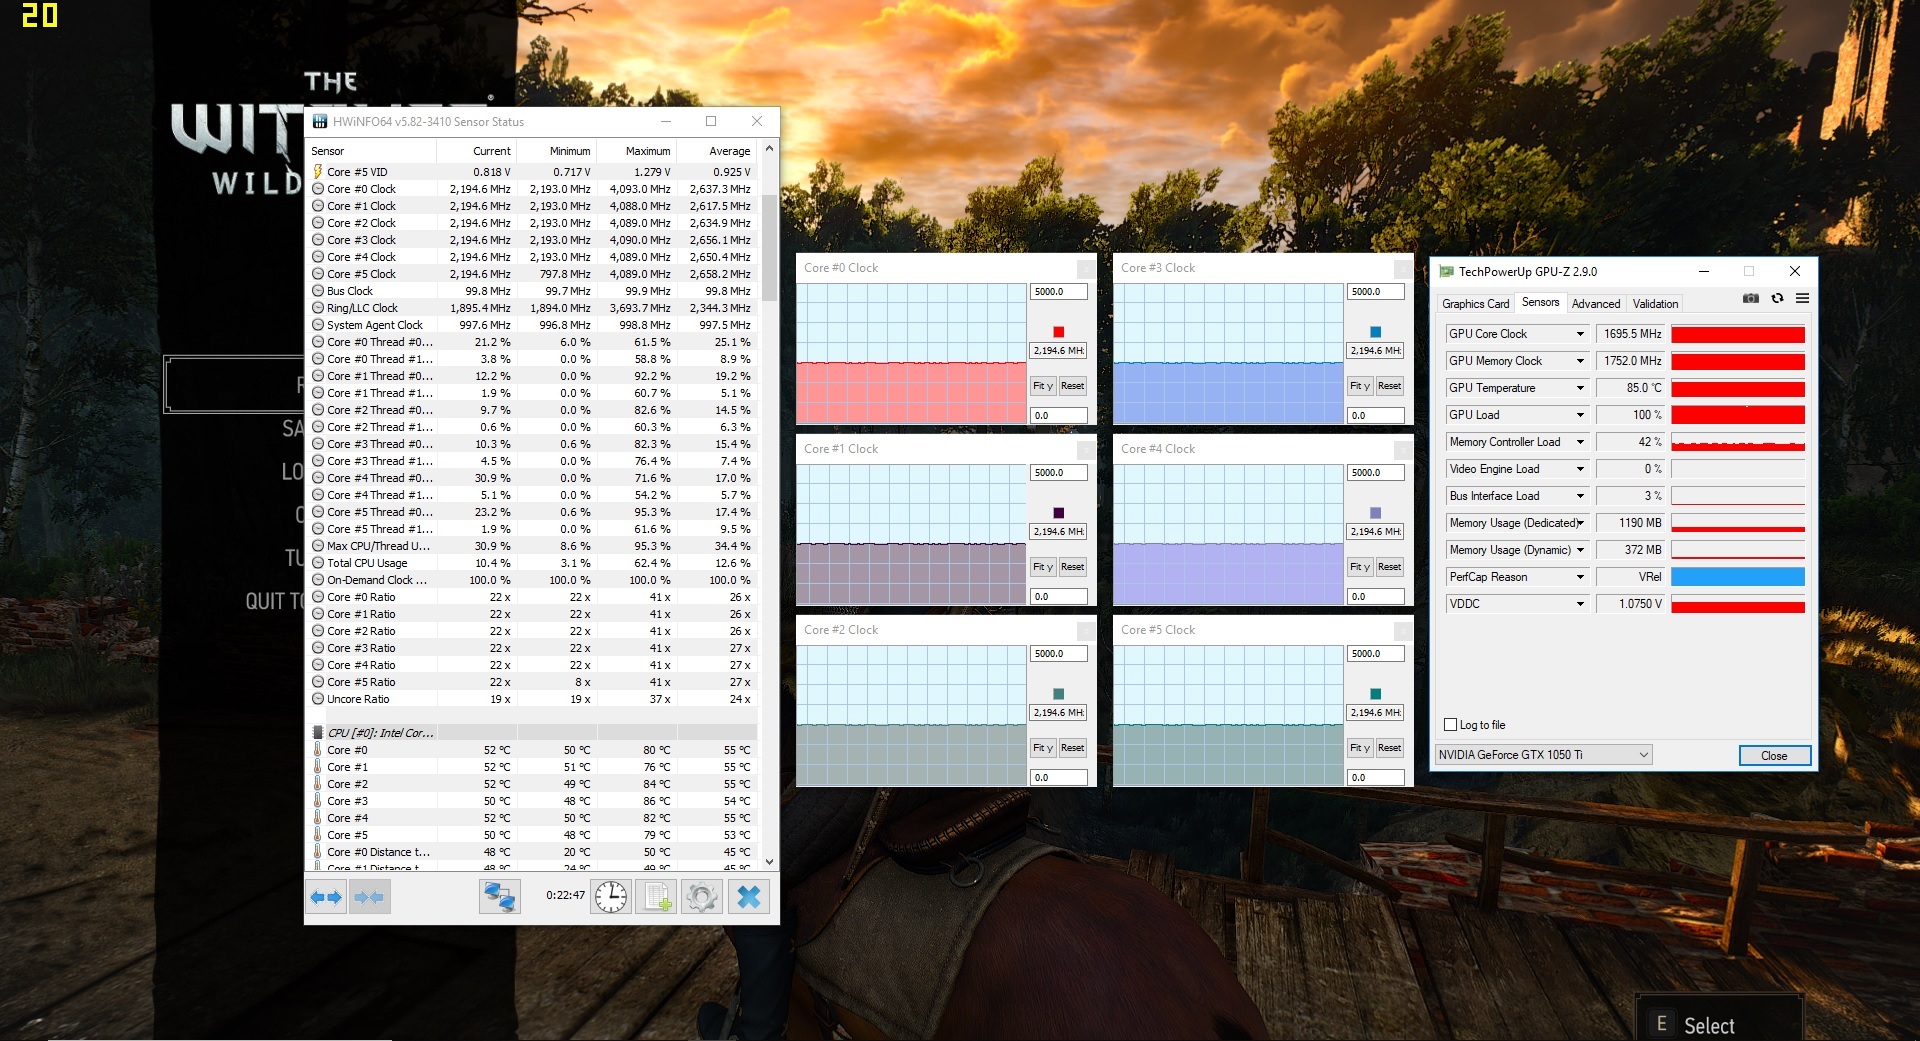1920x1041 pixels.
Task: Pick the red color swatch in Core #0 graph
Action: tap(1058, 332)
